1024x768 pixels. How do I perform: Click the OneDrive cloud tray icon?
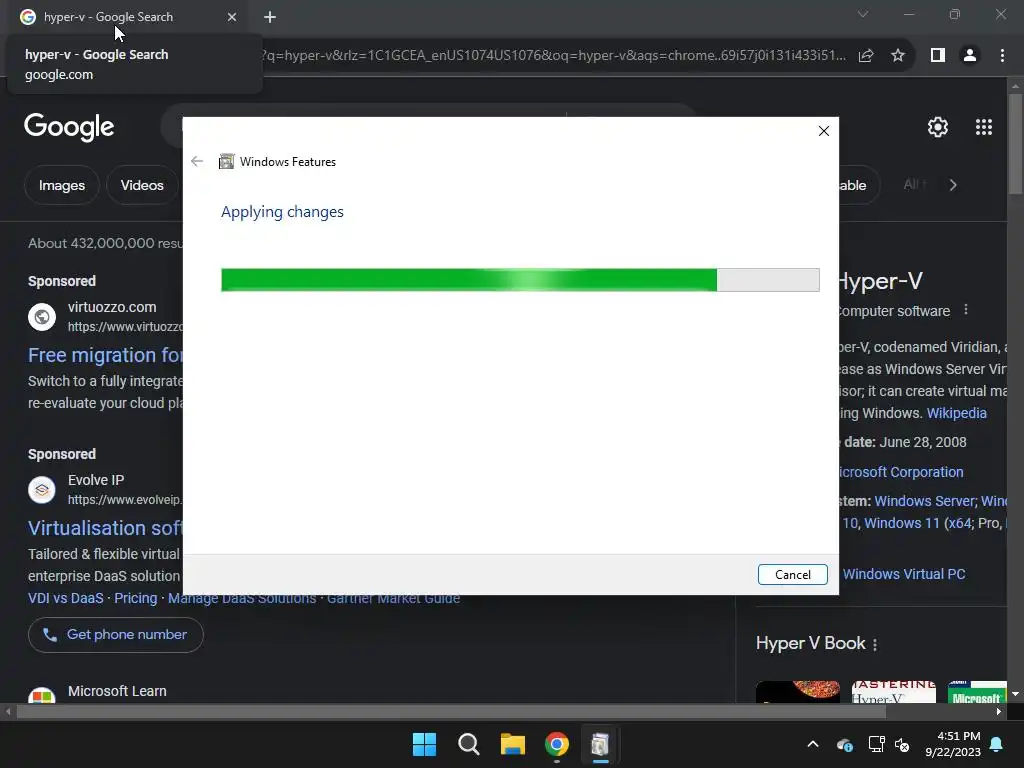click(x=844, y=744)
